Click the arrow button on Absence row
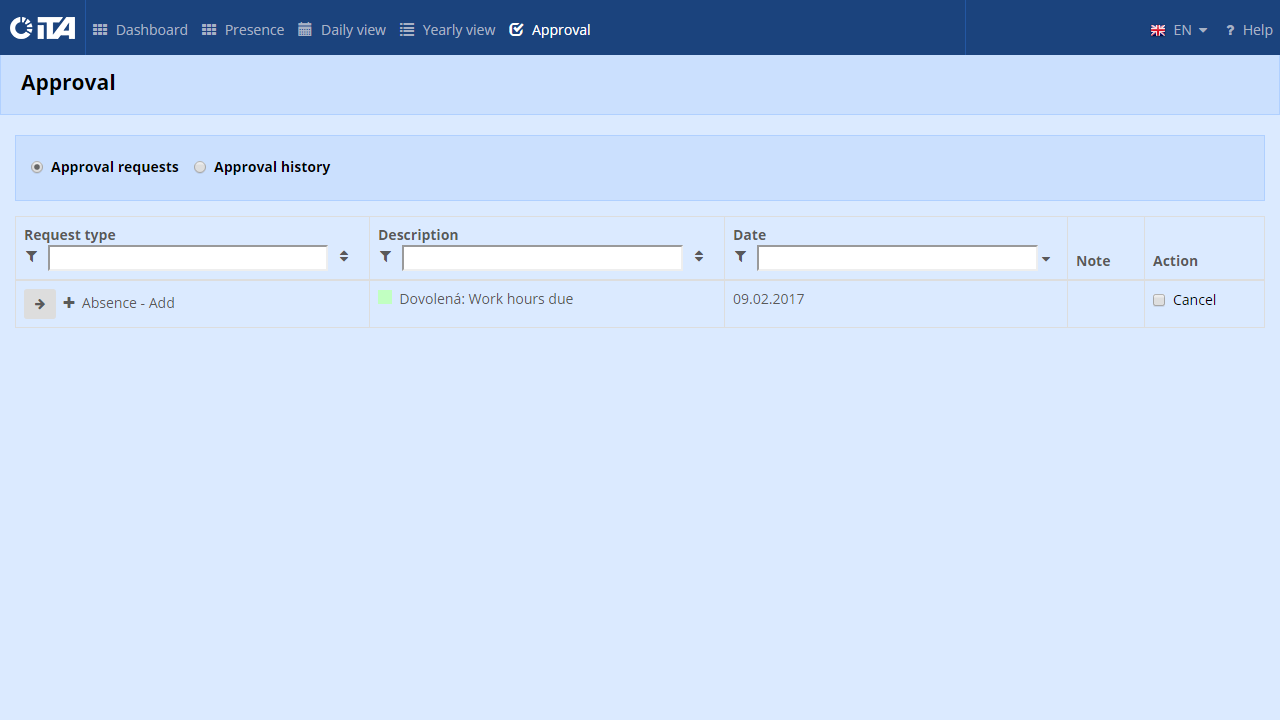 coord(40,304)
